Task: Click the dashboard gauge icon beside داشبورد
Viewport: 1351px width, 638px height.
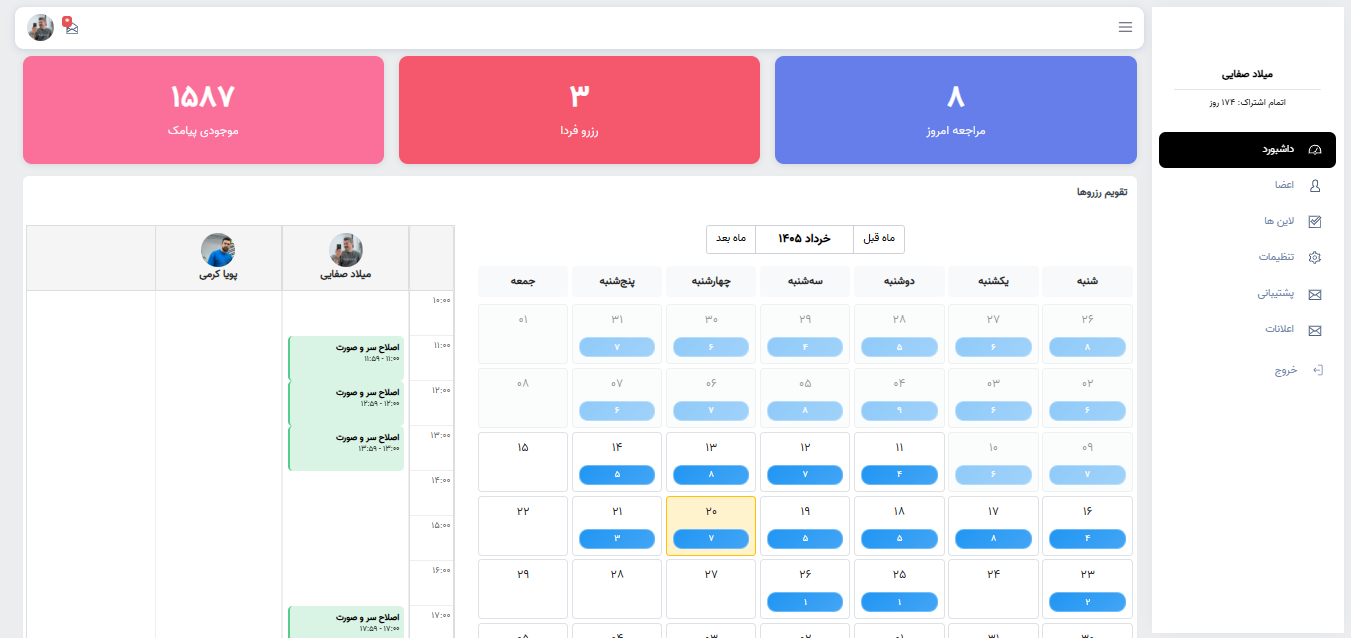Action: 1315,150
